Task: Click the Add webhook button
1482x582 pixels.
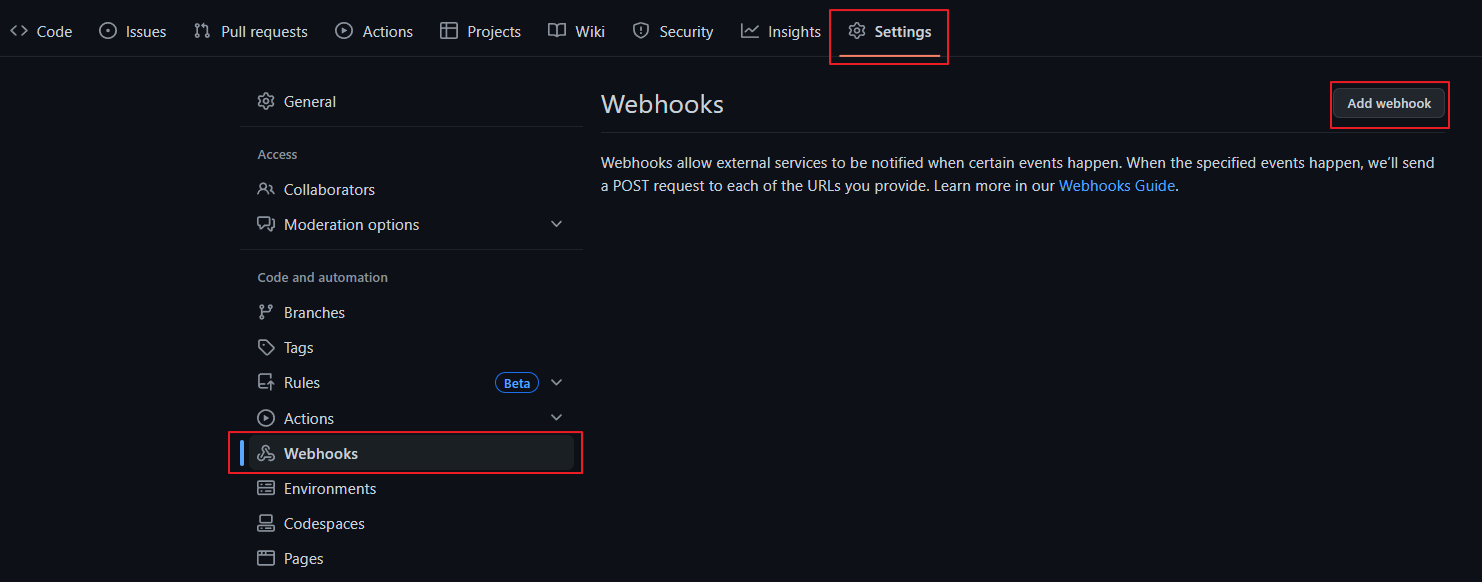Action: point(1389,103)
